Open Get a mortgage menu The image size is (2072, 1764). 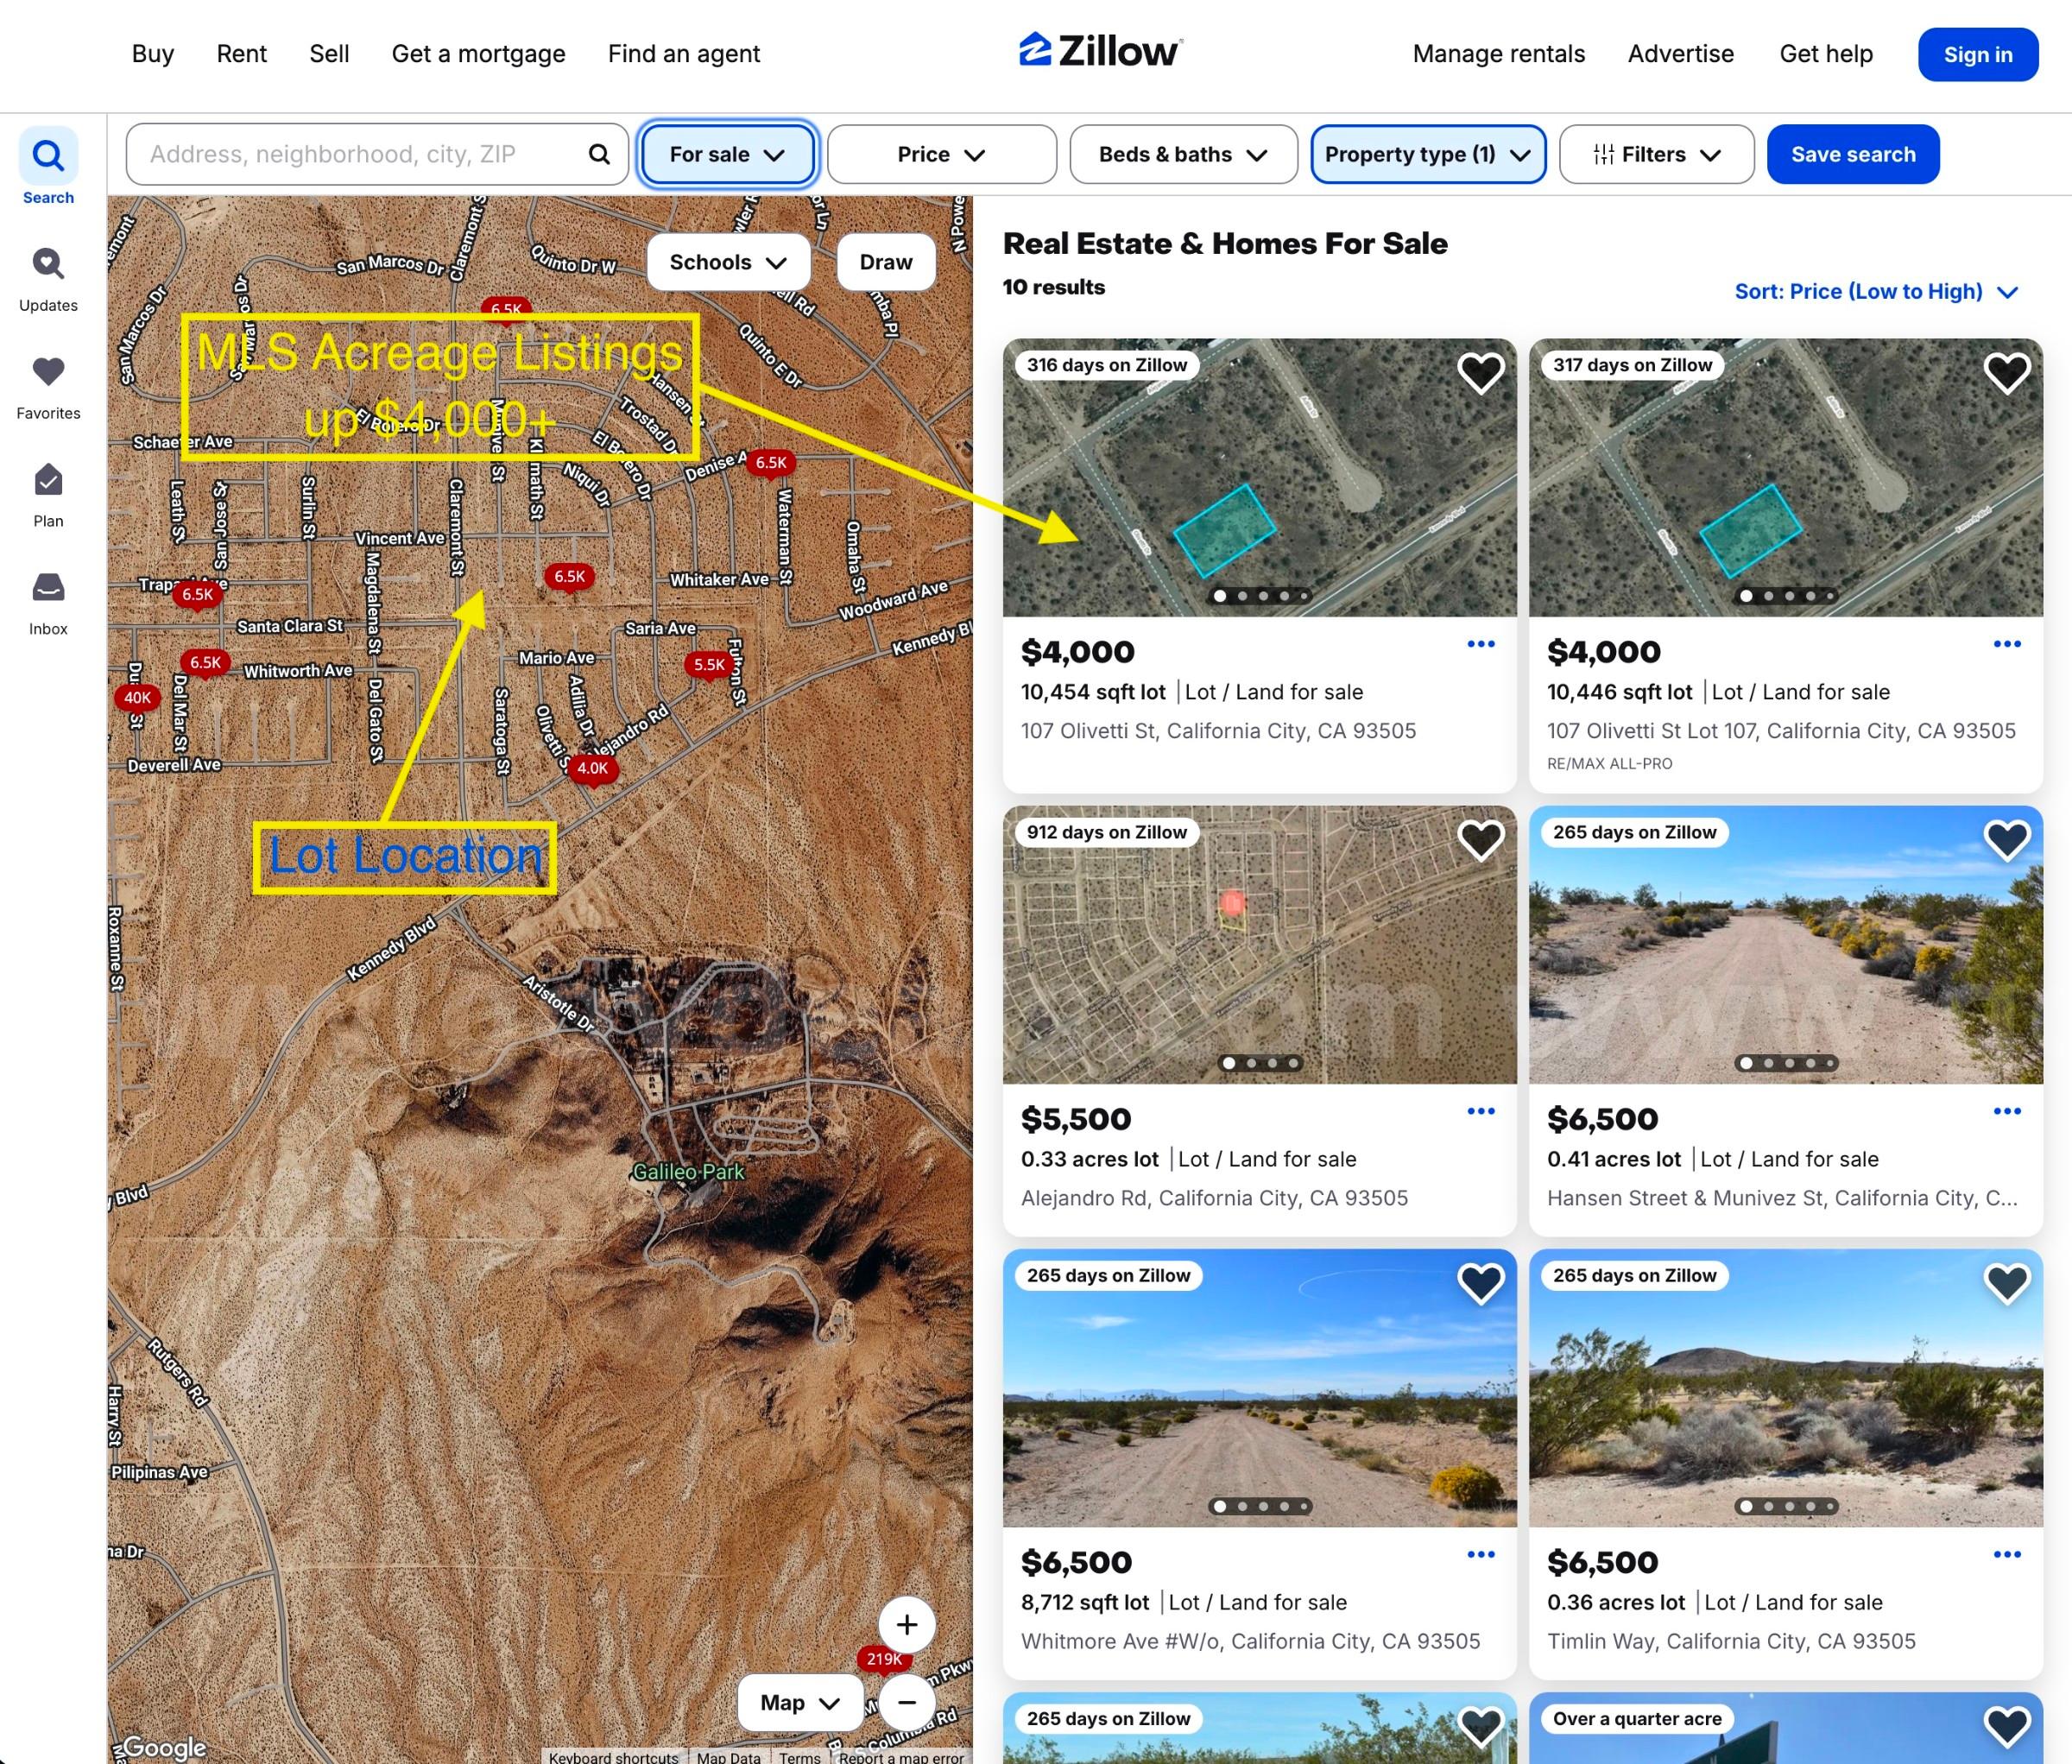point(478,53)
